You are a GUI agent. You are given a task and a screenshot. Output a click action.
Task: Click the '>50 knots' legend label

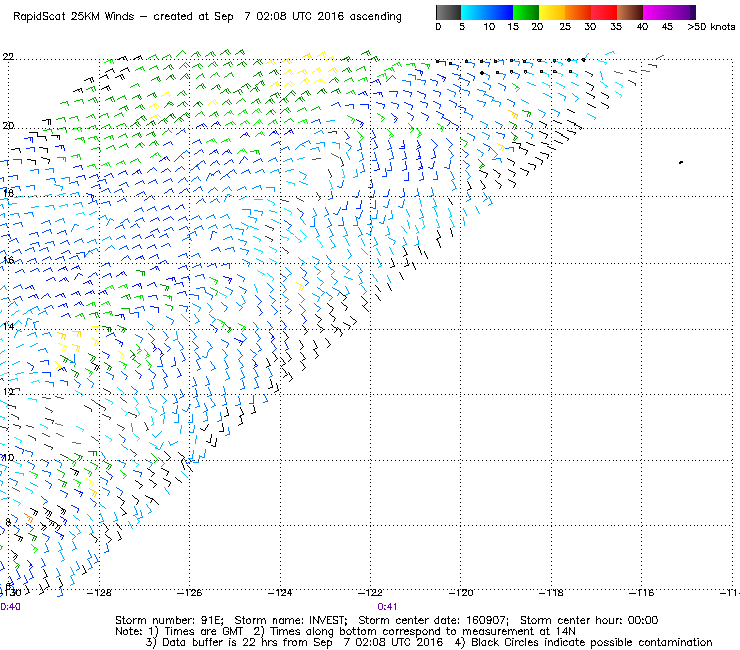coord(711,27)
